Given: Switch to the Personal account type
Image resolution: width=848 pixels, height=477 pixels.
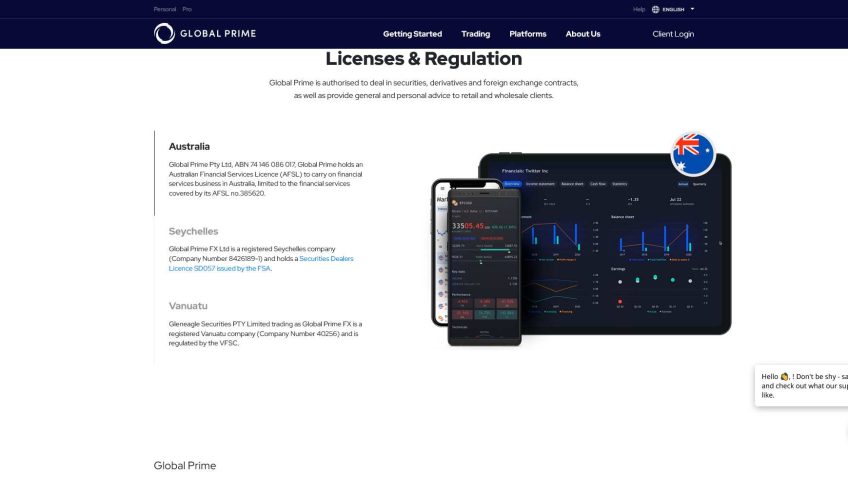Looking at the screenshot, I should pyautogui.click(x=164, y=9).
